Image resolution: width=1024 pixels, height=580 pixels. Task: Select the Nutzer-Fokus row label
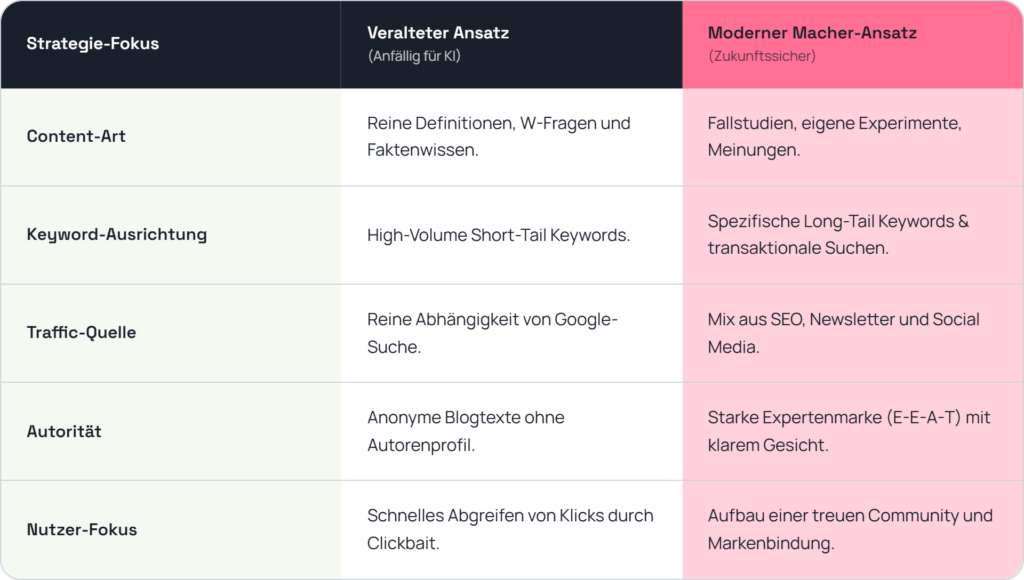pyautogui.click(x=82, y=529)
